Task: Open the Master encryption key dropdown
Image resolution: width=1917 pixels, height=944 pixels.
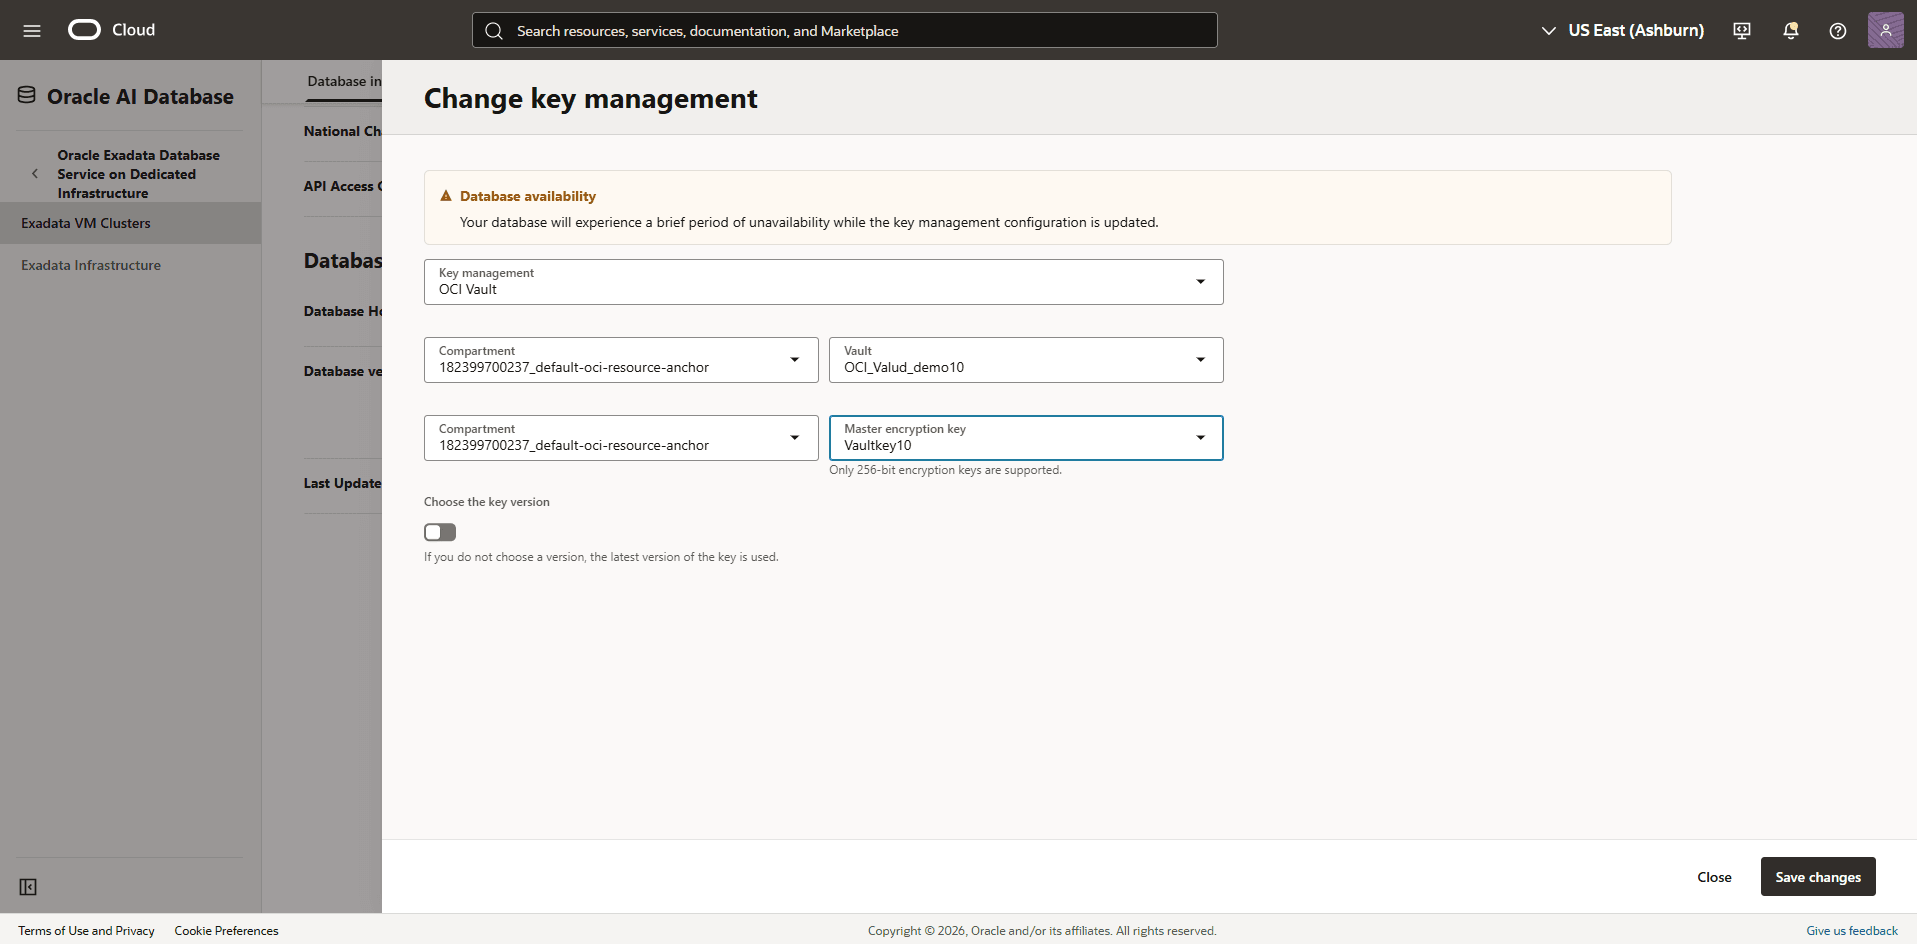Action: 1026,438
